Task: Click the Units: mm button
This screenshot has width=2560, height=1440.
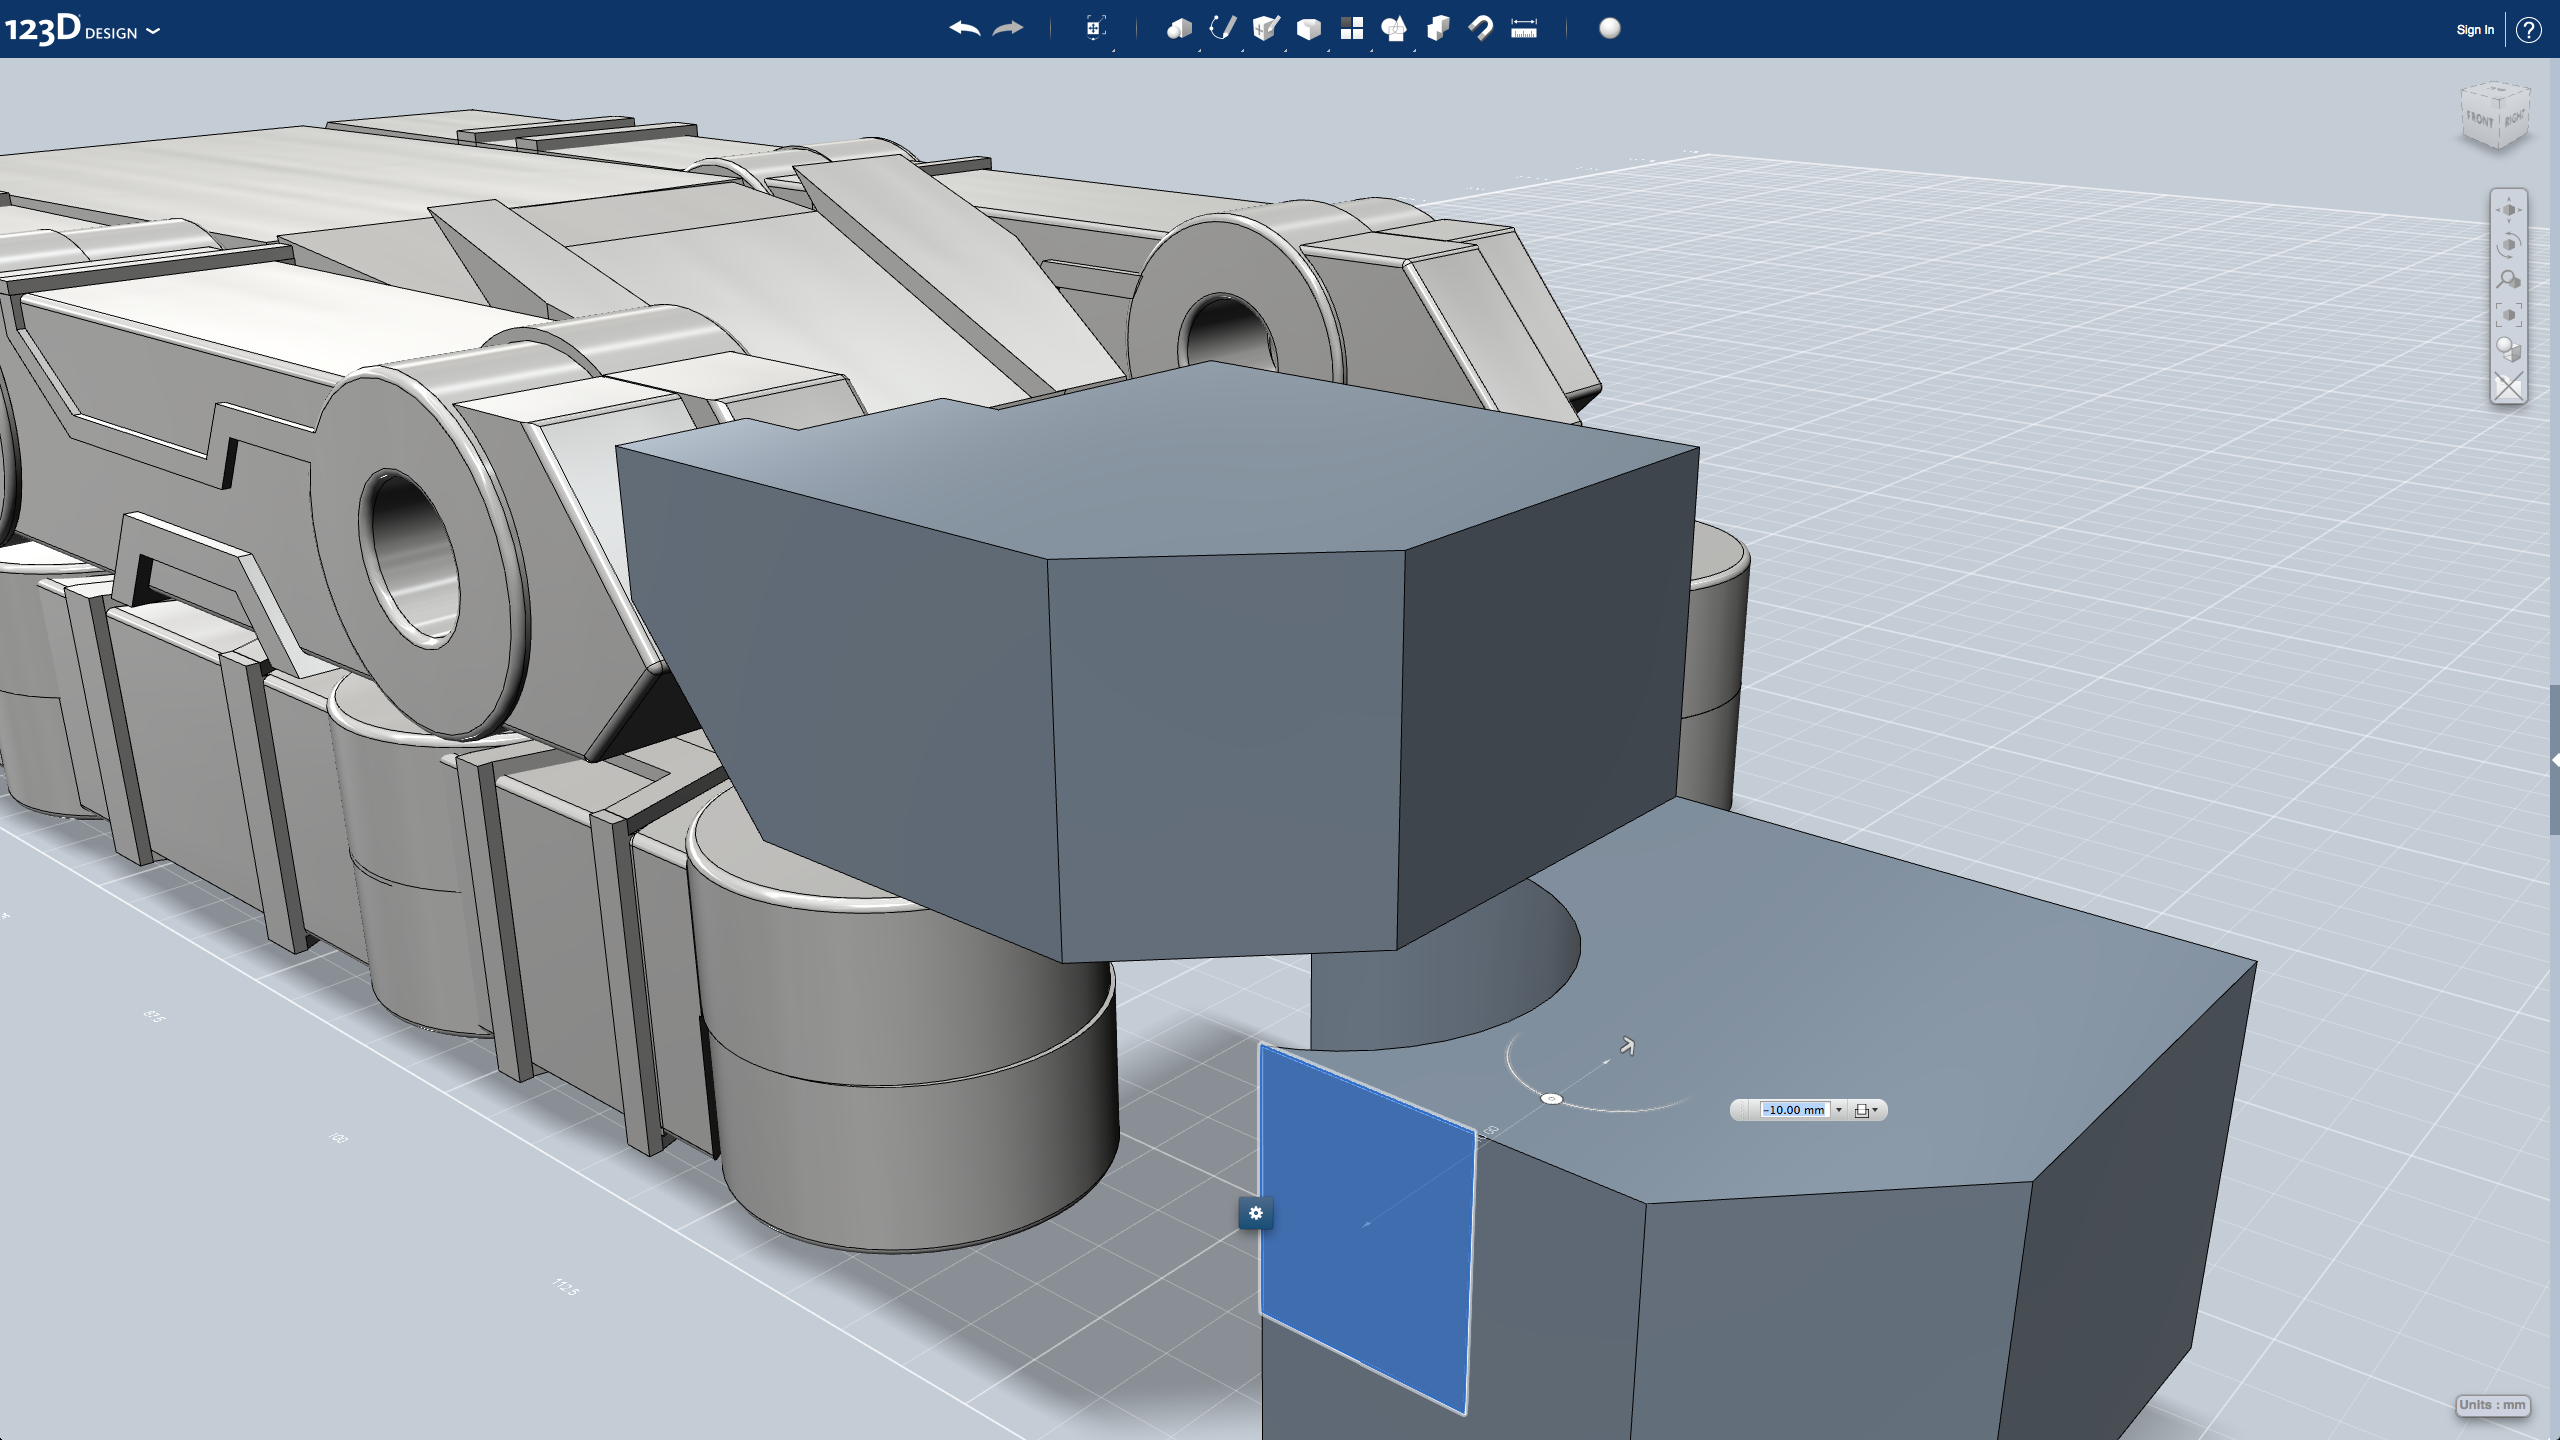Action: point(2492,1405)
